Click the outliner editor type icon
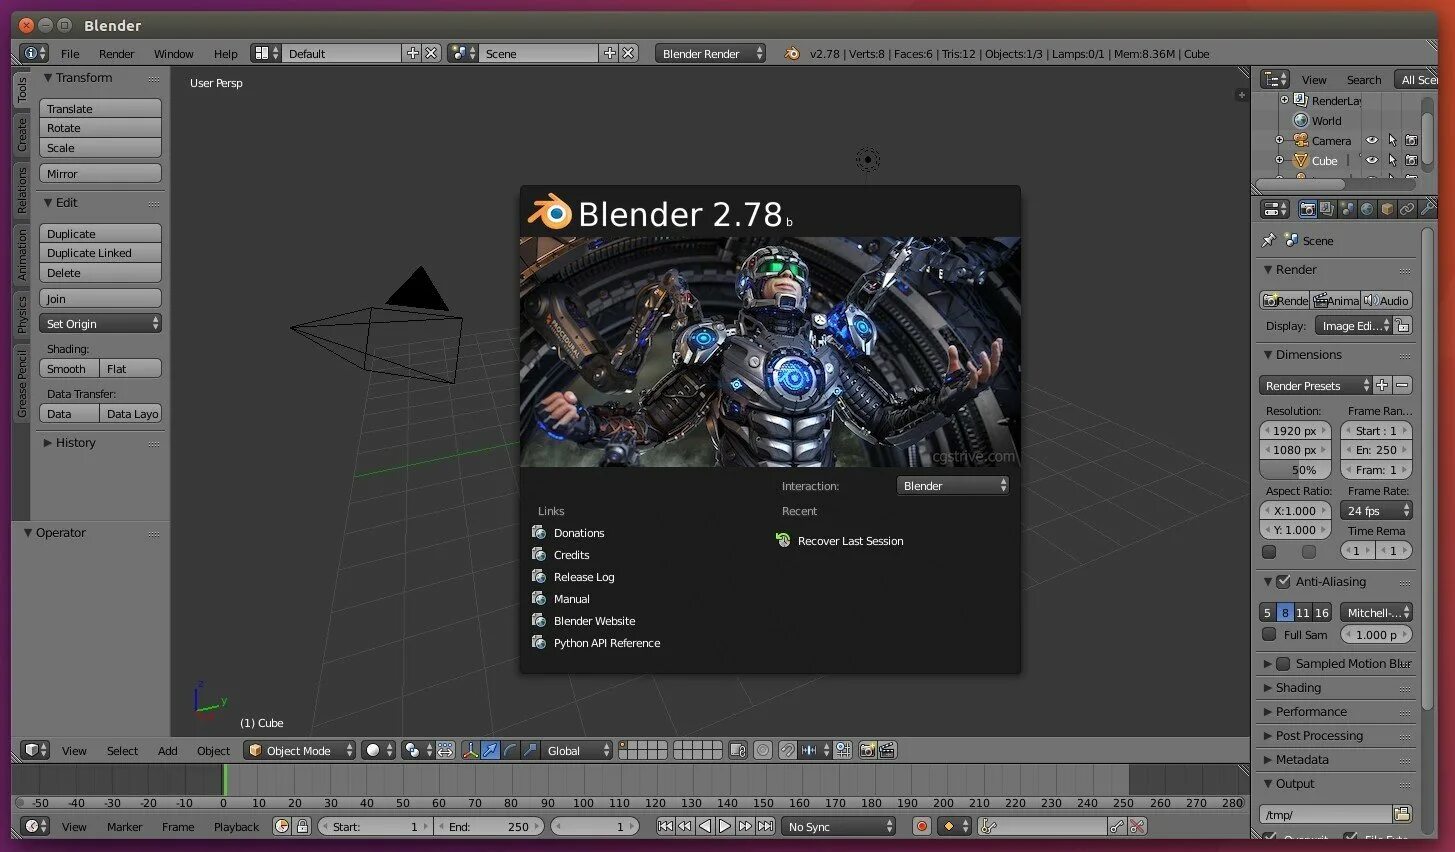 [x=1275, y=79]
